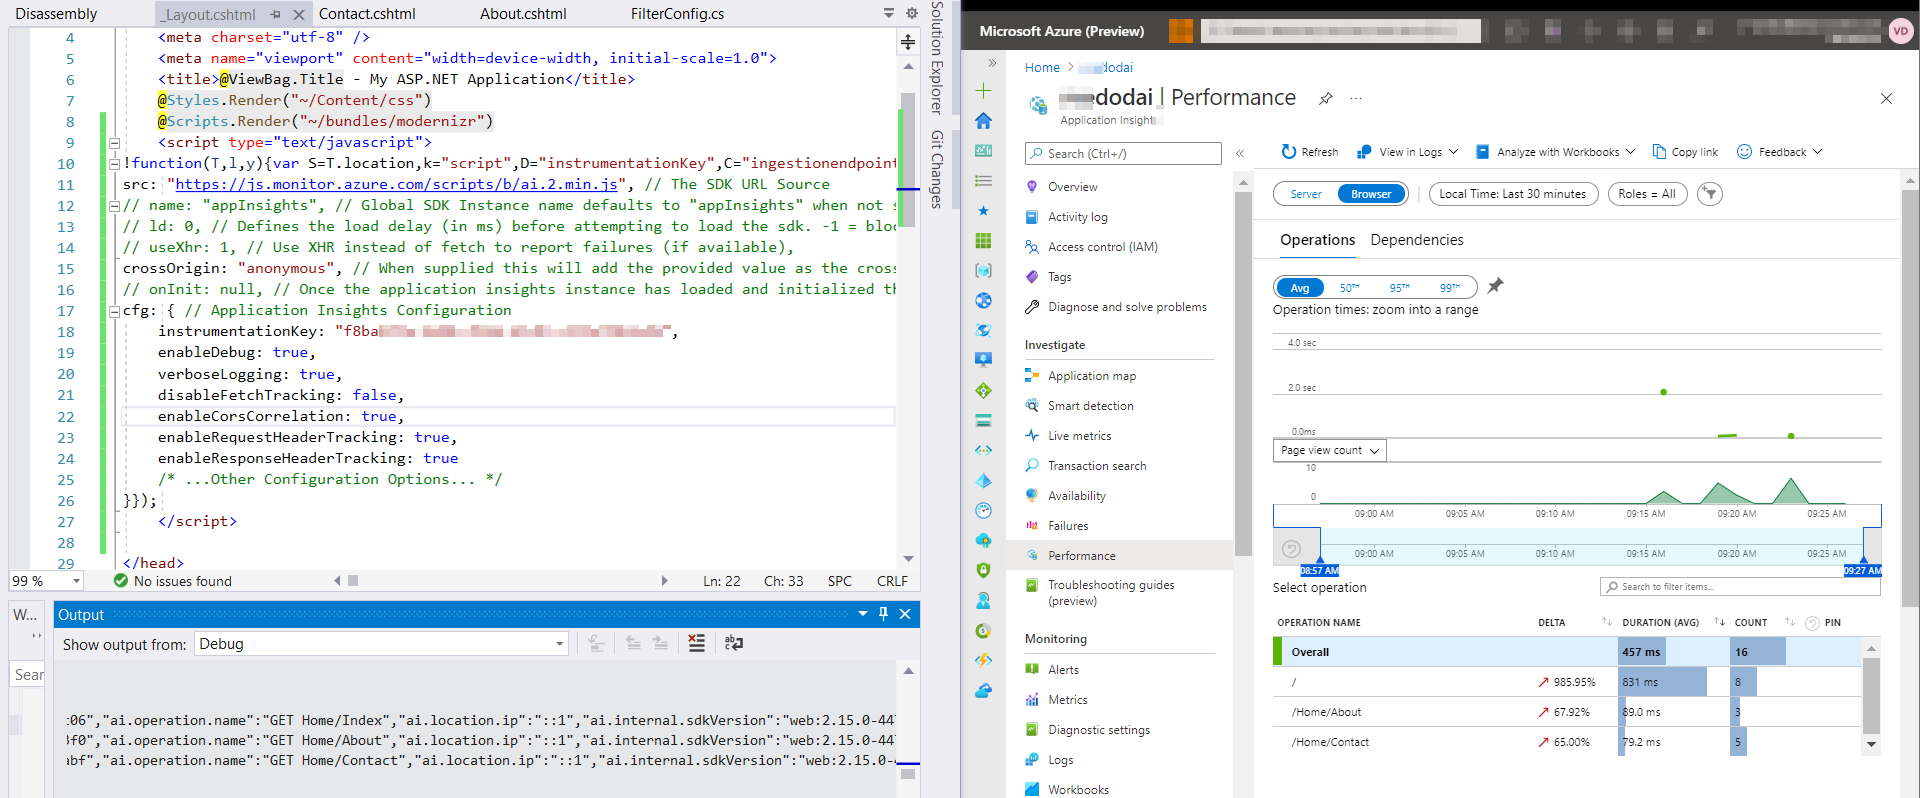Open the Git Changes side tab
The image size is (1920, 798).
pyautogui.click(x=937, y=169)
